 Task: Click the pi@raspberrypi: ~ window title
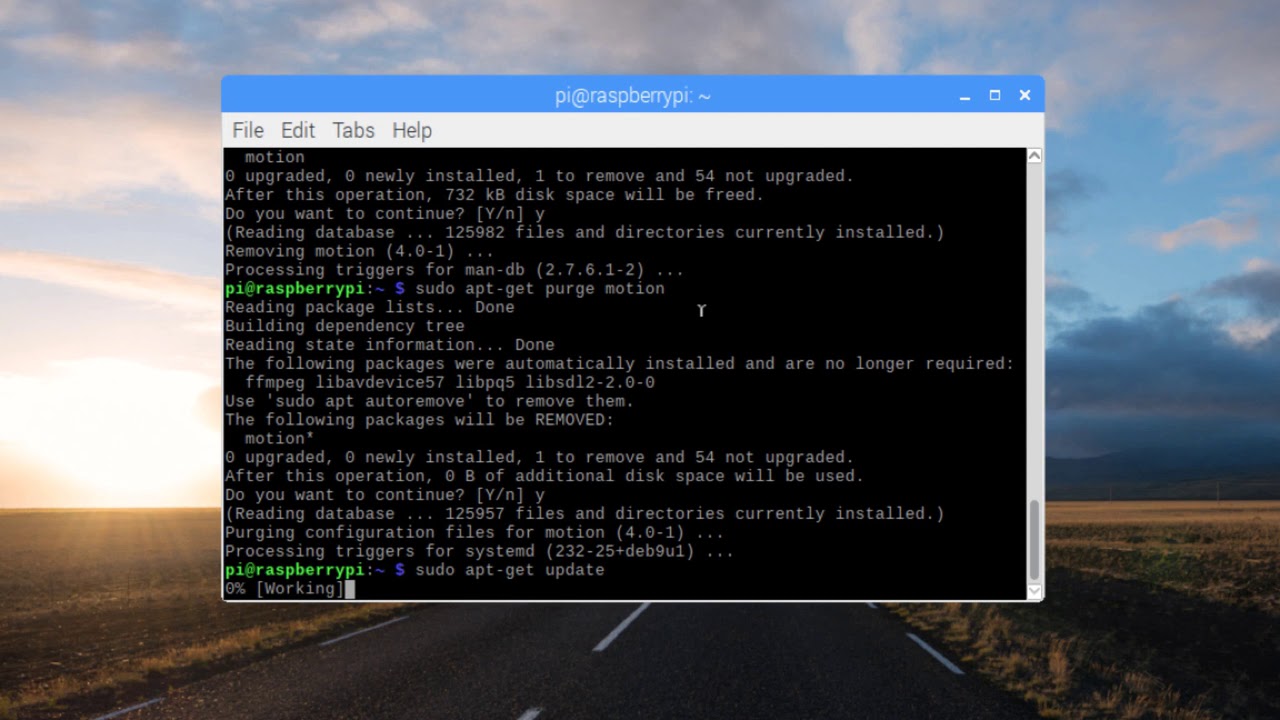coord(633,96)
